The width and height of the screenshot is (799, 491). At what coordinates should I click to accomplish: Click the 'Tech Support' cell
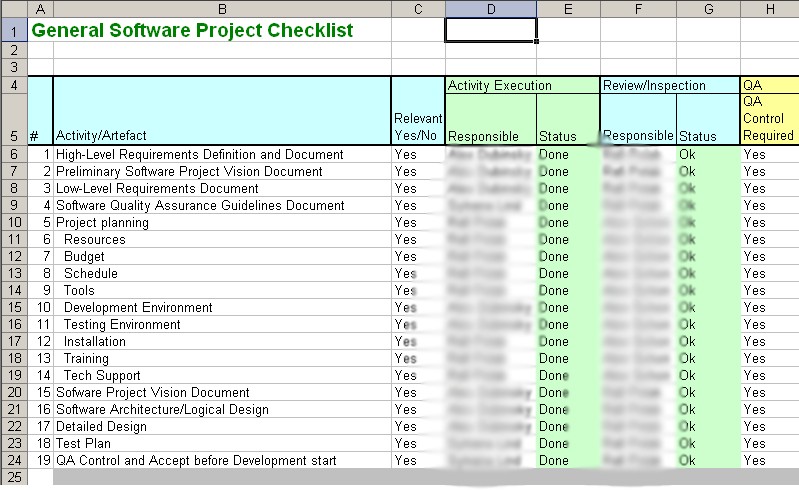point(222,375)
